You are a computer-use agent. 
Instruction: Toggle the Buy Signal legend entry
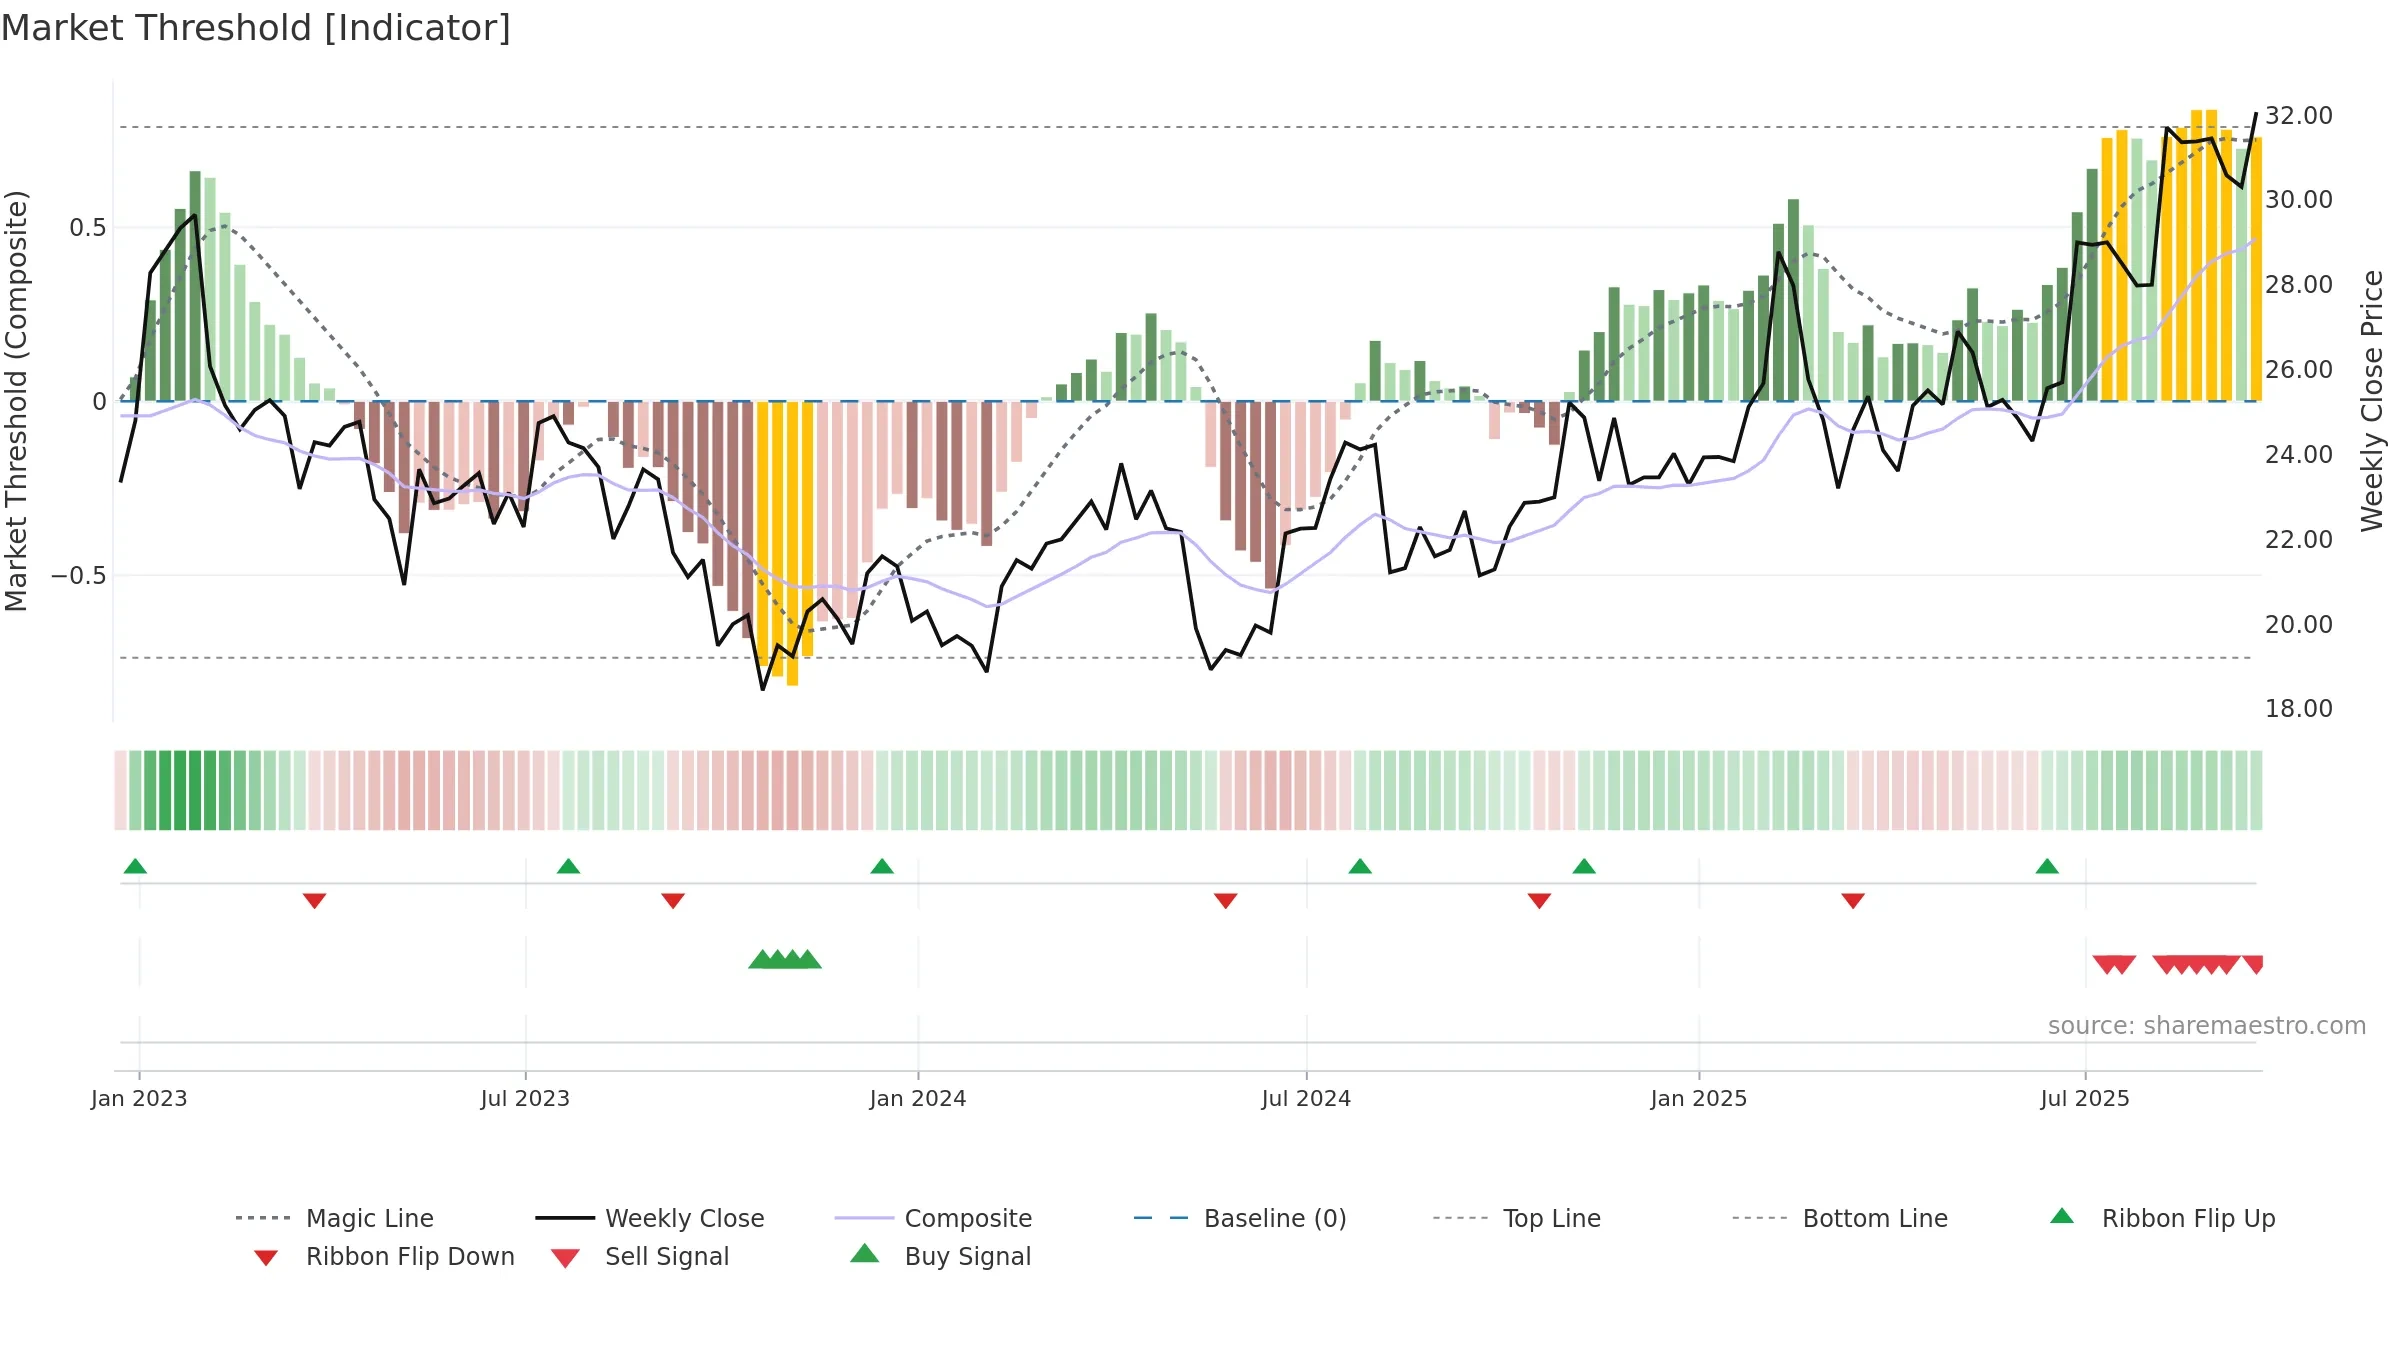coord(940,1256)
